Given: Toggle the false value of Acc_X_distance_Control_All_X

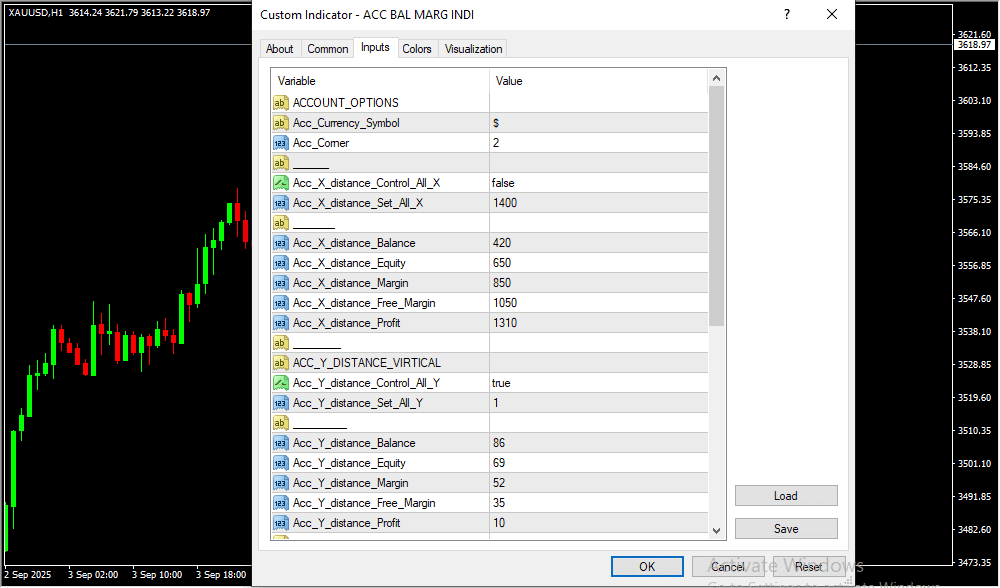Looking at the screenshot, I should (598, 183).
